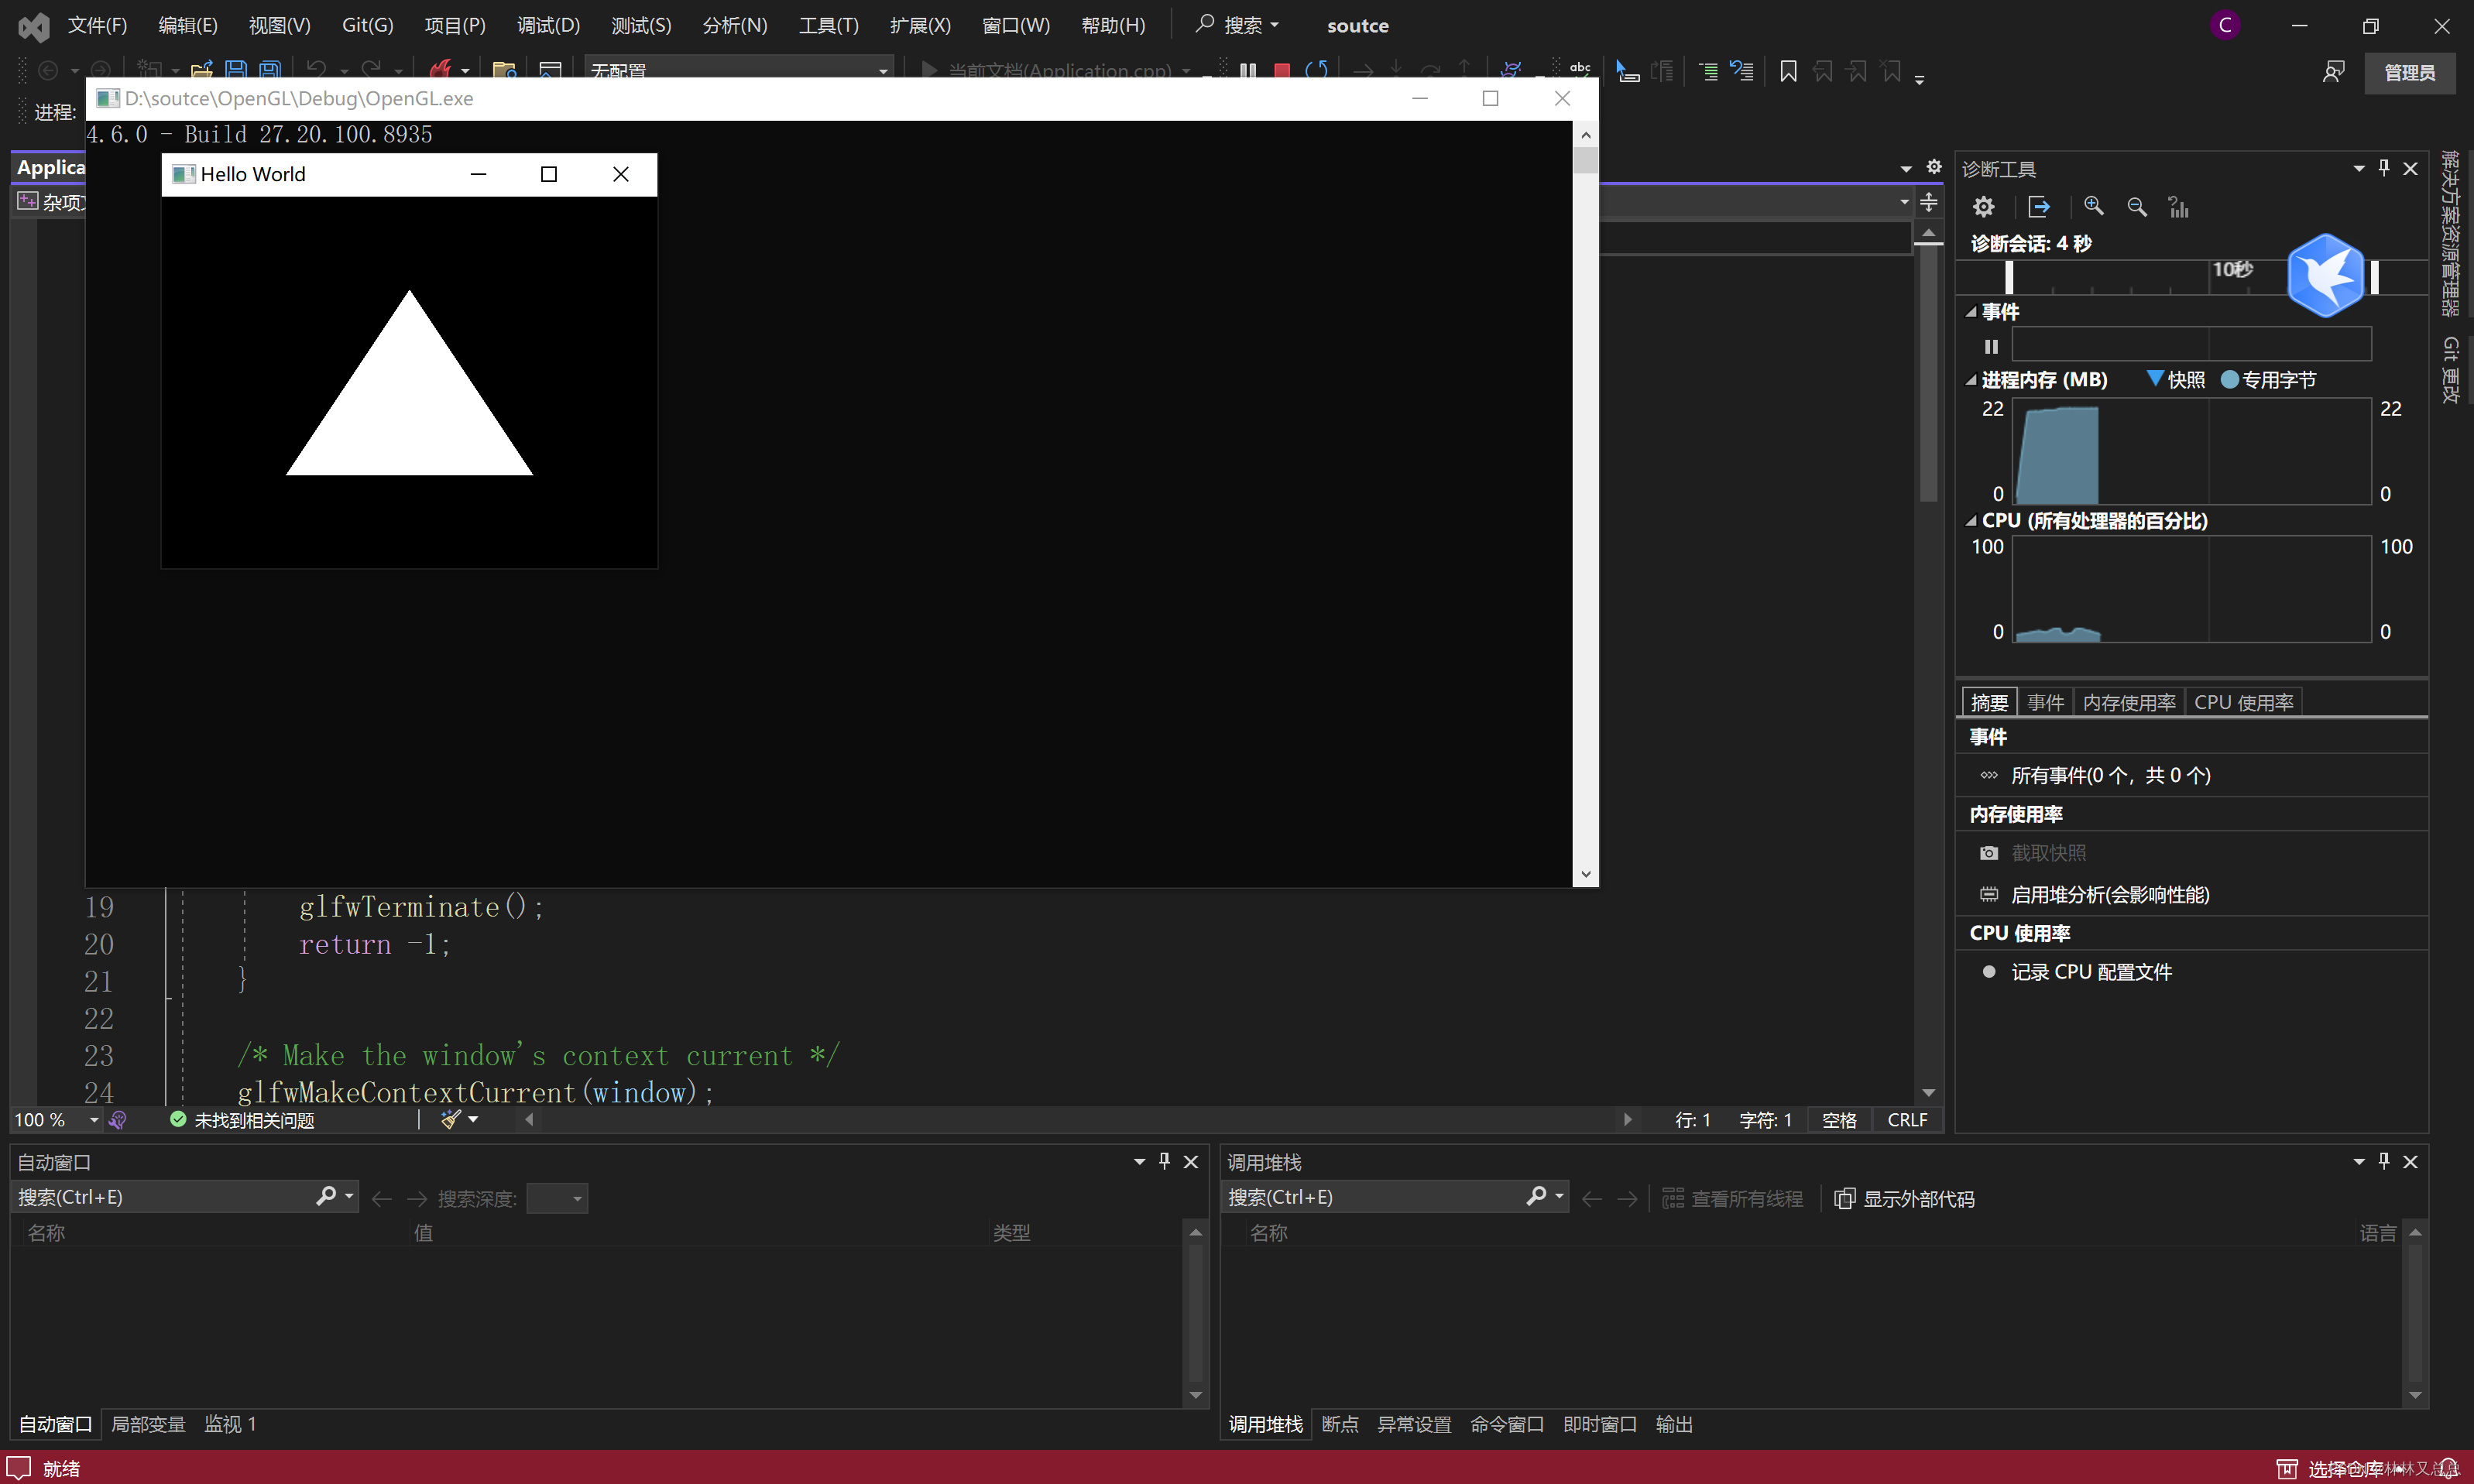The height and width of the screenshot is (1484, 2474).
Task: Click the pause debugging icon in toolbar
Action: tap(1248, 71)
